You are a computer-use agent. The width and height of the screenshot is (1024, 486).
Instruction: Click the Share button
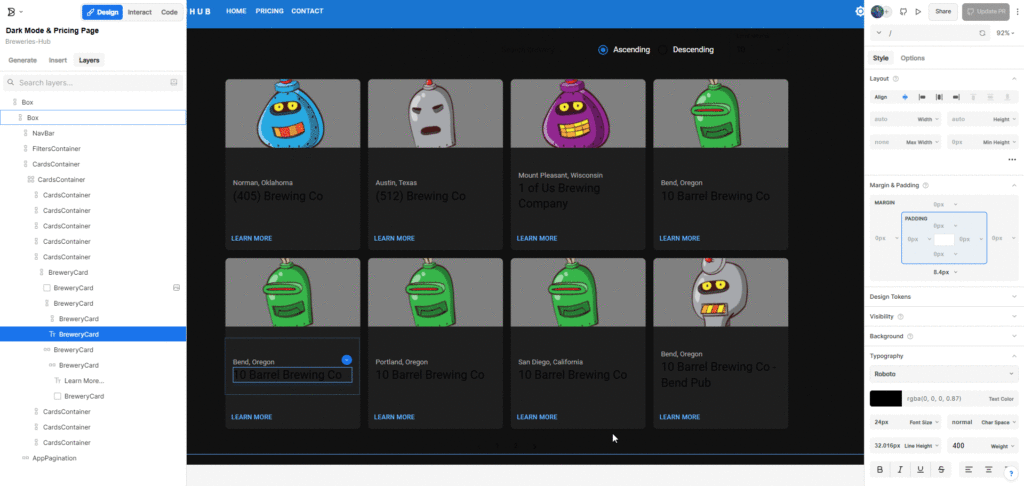click(942, 12)
